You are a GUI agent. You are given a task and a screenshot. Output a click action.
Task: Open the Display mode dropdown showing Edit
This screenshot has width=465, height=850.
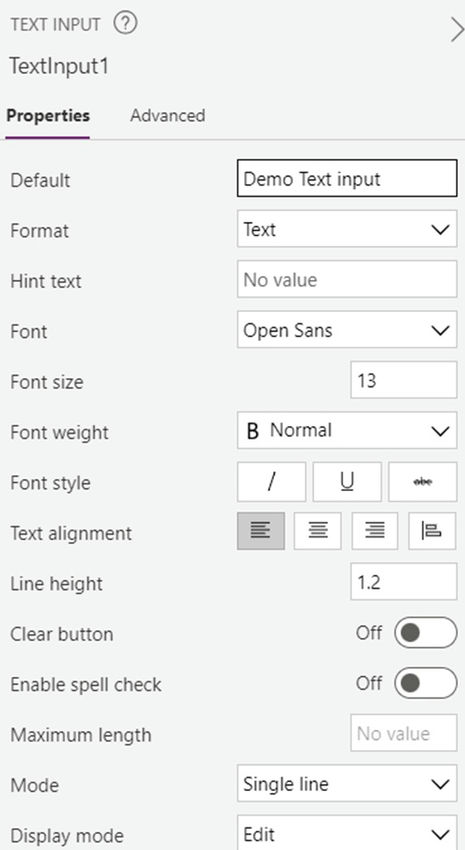click(347, 833)
